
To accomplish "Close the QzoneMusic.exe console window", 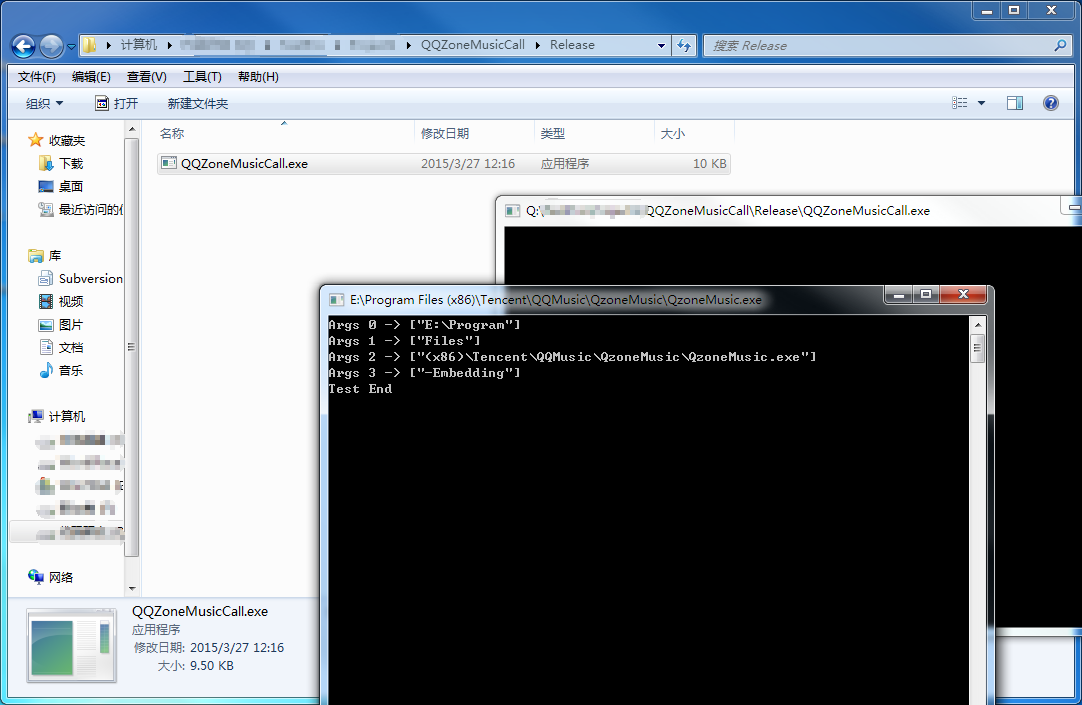I will (963, 295).
